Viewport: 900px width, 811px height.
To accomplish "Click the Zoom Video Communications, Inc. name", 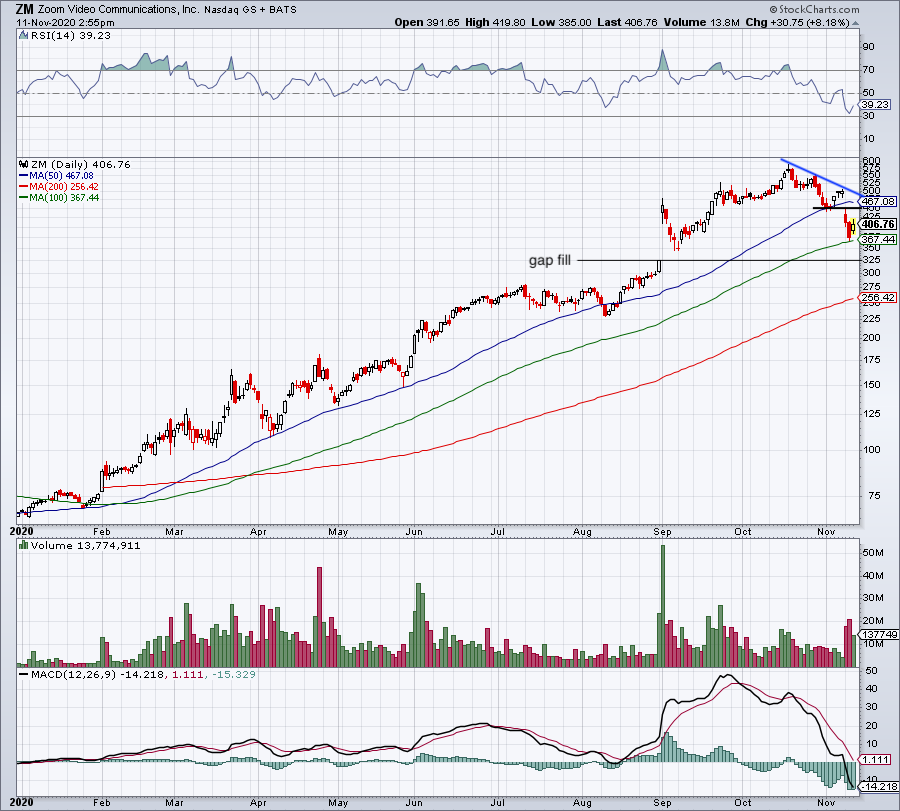I will 118,9.
